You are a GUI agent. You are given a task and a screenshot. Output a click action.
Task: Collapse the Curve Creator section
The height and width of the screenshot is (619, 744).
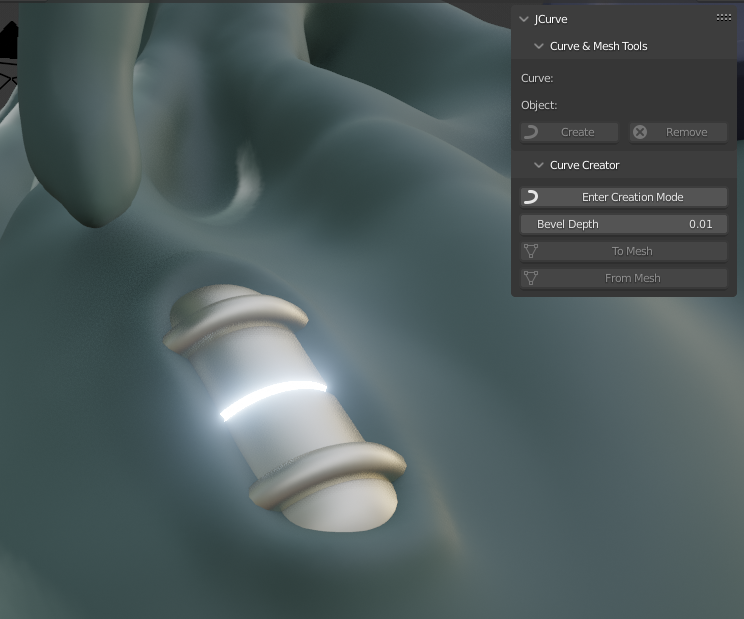point(539,165)
